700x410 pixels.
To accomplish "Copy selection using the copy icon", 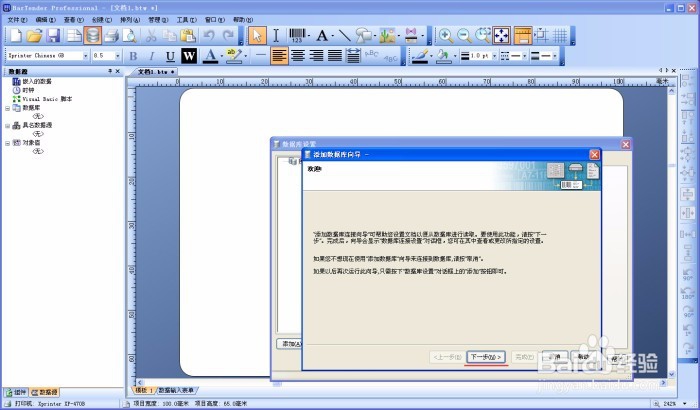I will [x=169, y=35].
